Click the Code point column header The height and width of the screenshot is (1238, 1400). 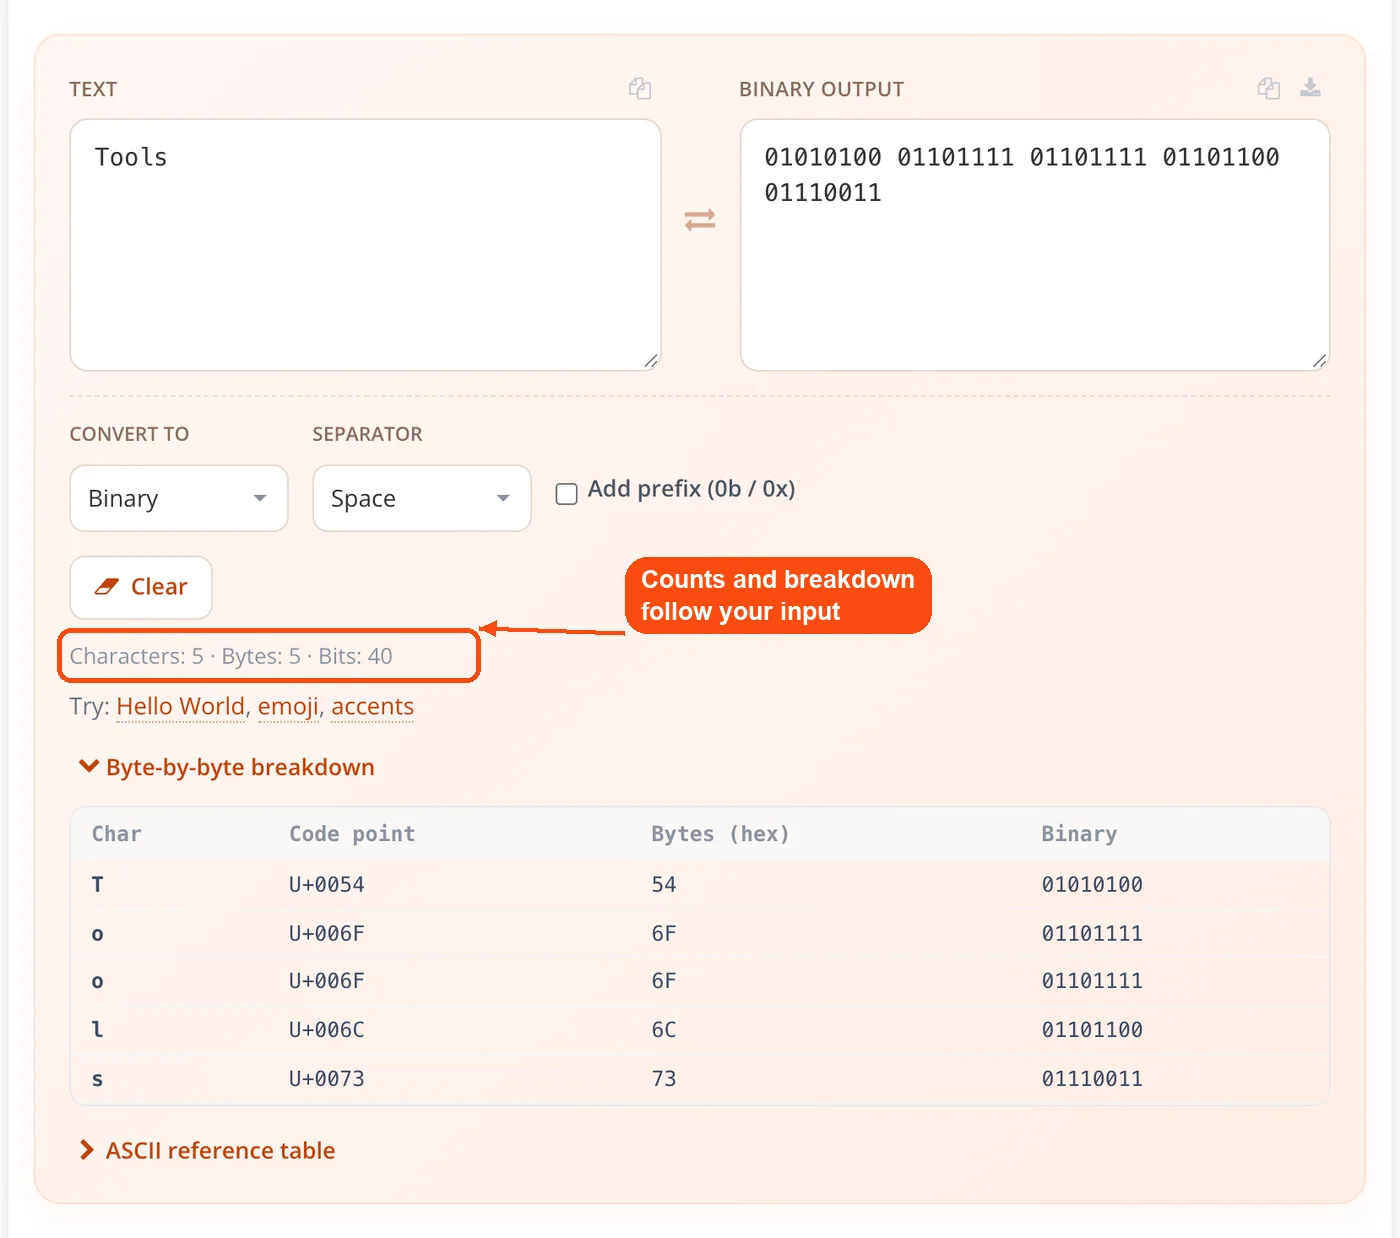coord(352,834)
